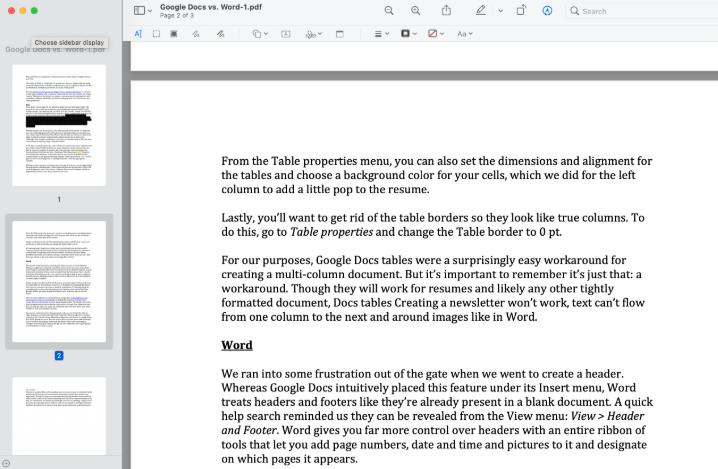718x469 pixels.
Task: Insert a Text box
Action: coord(286,34)
